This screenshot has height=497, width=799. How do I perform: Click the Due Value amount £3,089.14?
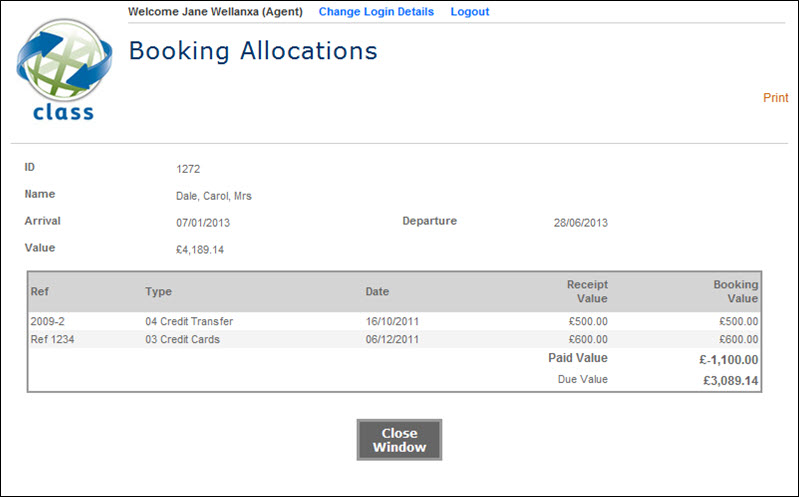pyautogui.click(x=730, y=381)
